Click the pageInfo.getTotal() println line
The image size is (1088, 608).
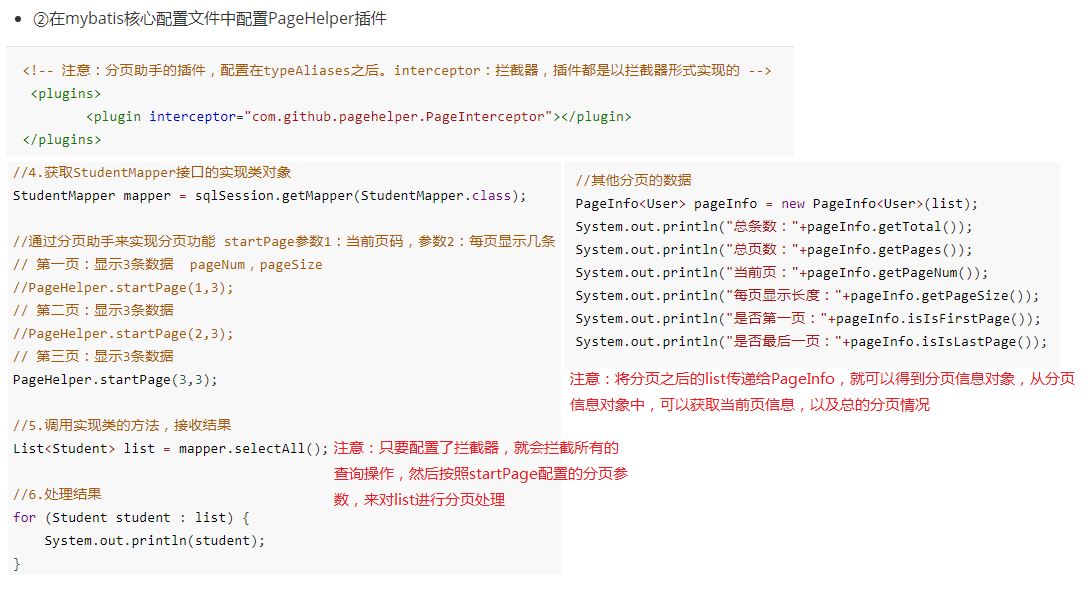(774, 226)
